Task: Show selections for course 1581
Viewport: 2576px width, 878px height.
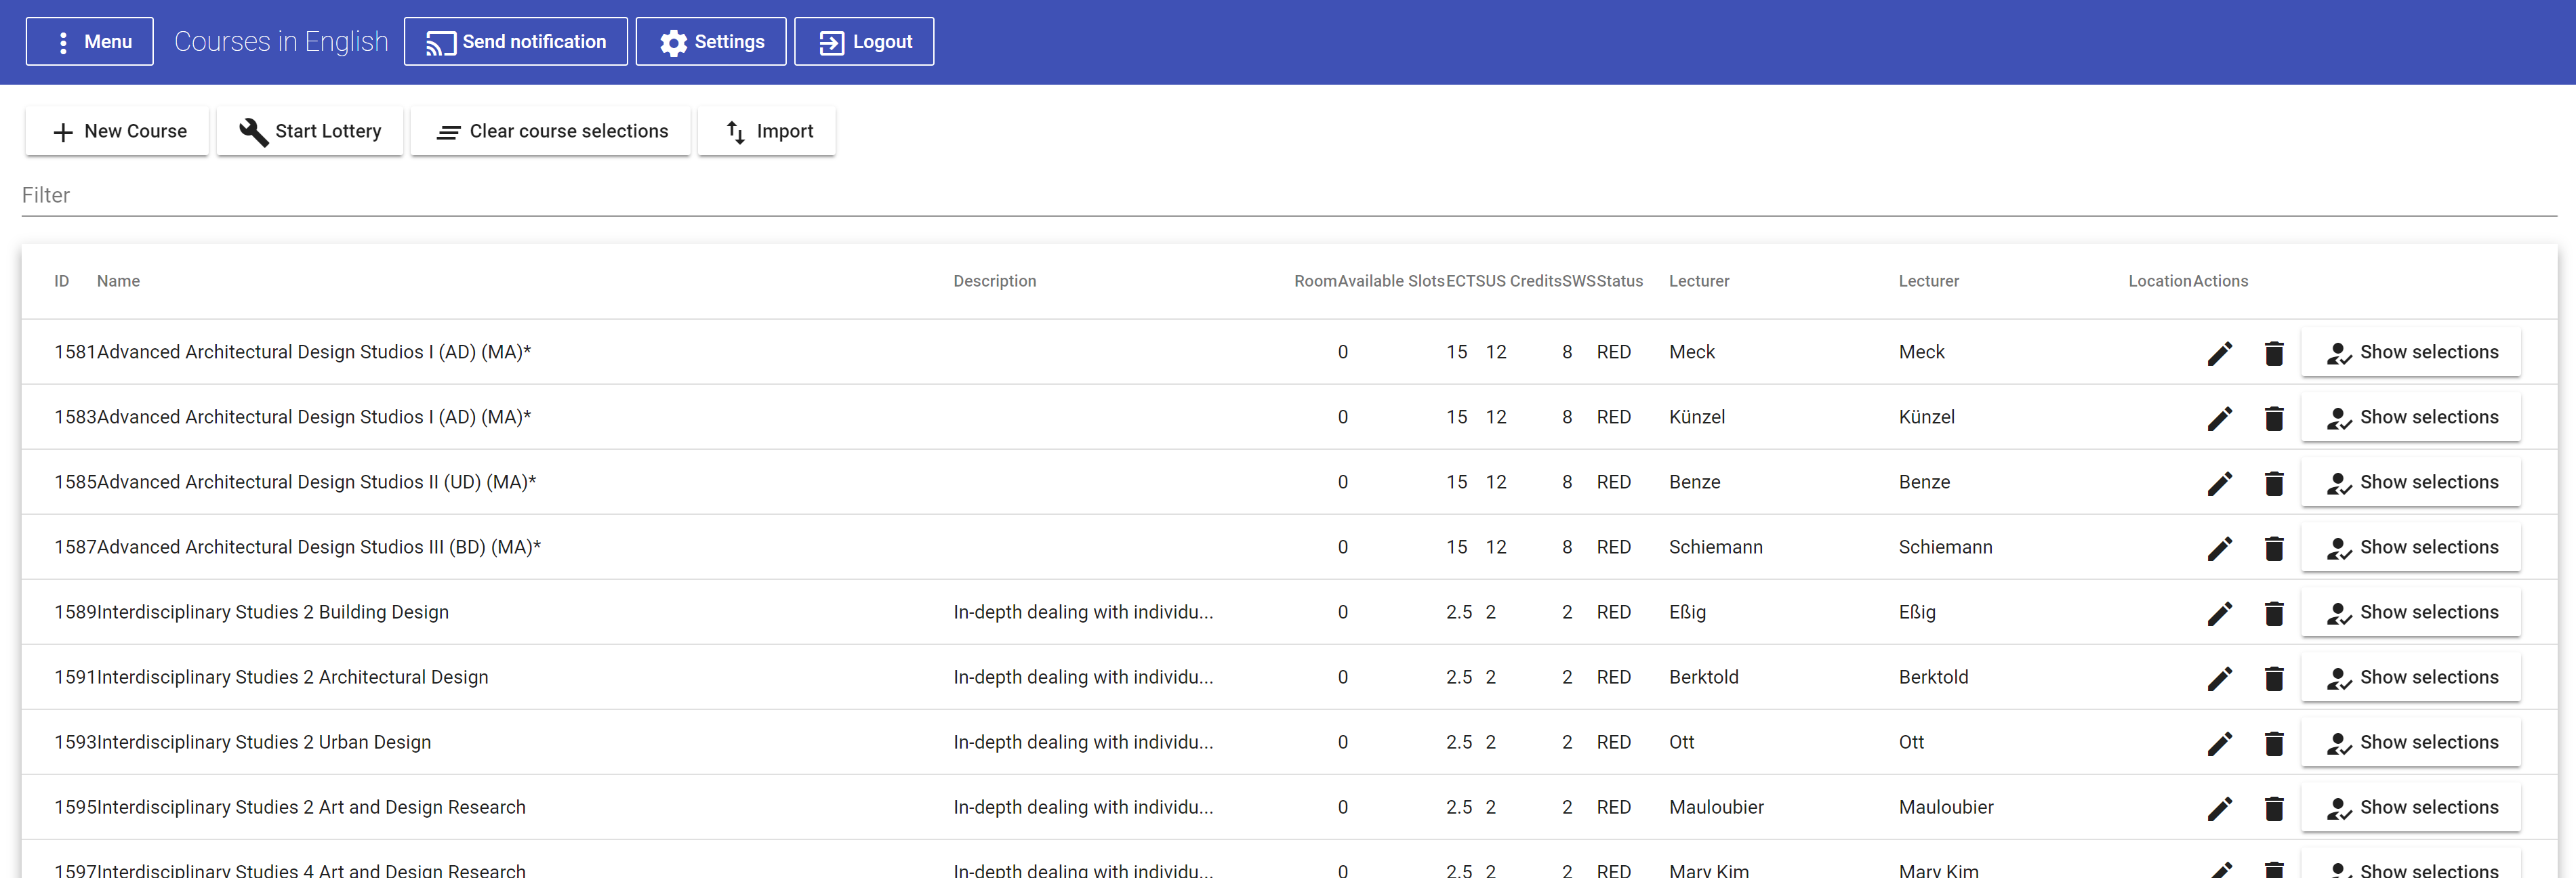Action: (x=2410, y=352)
